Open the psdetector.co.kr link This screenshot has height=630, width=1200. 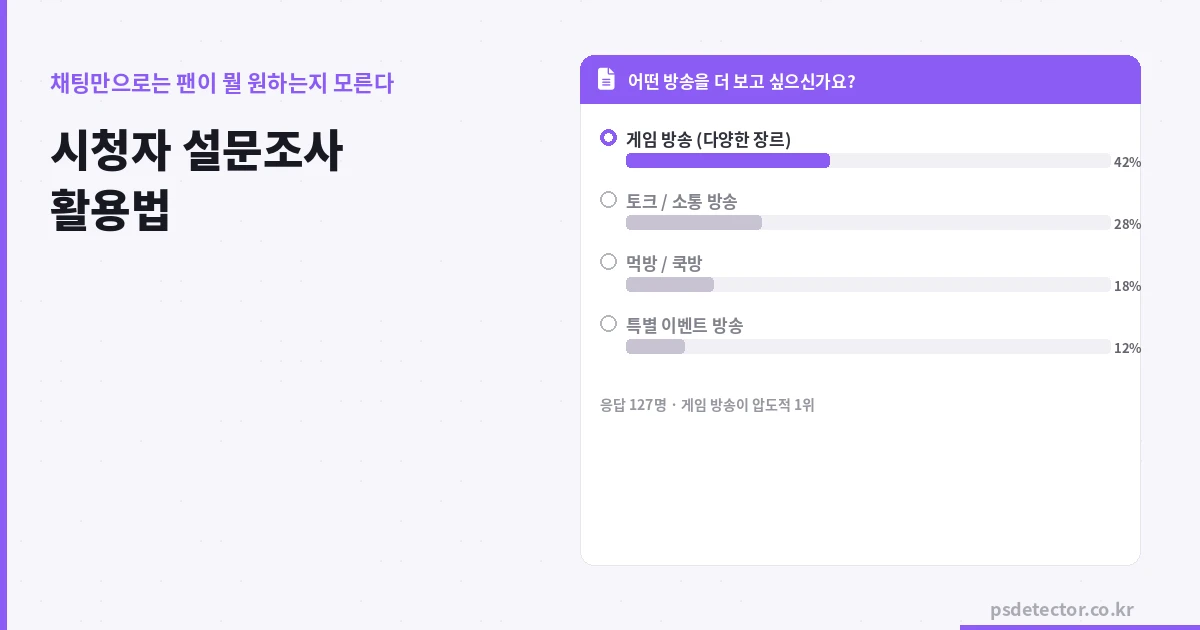[x=1061, y=609]
